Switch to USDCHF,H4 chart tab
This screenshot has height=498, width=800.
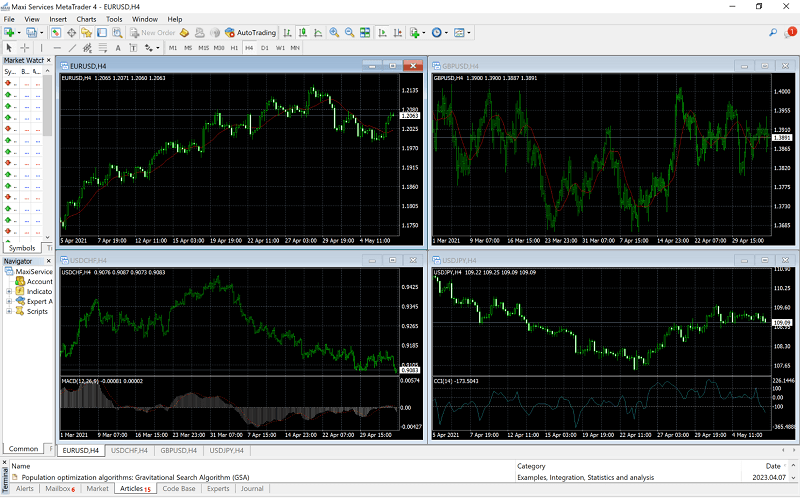(129, 451)
